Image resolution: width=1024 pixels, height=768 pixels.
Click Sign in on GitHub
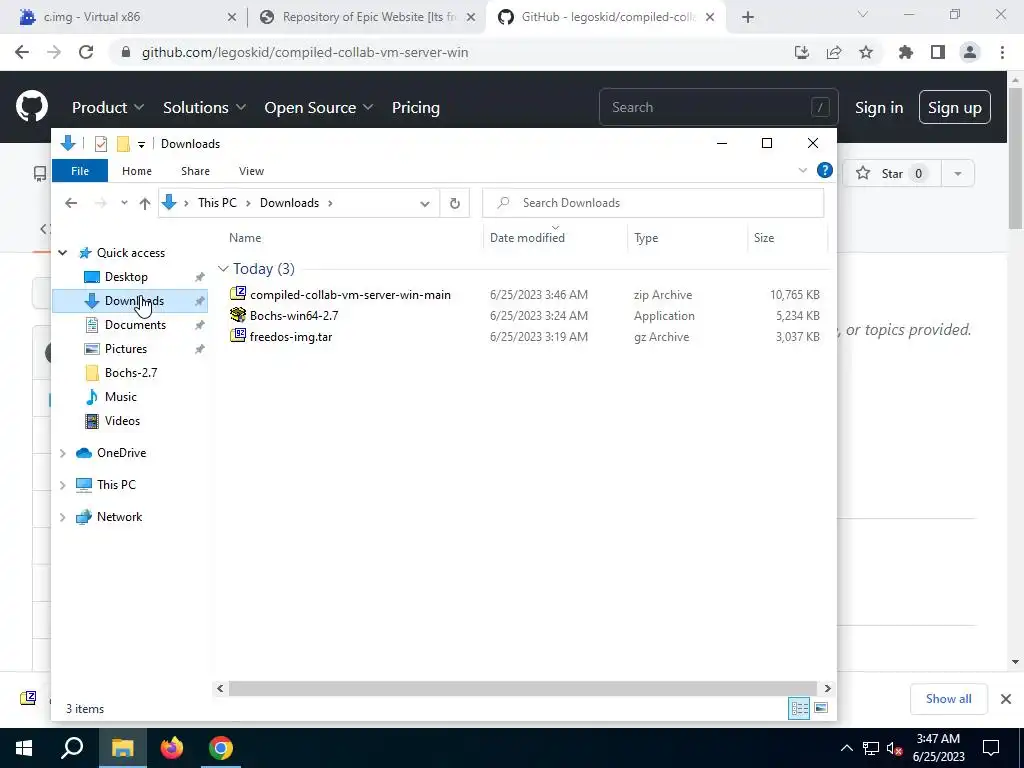pos(879,107)
